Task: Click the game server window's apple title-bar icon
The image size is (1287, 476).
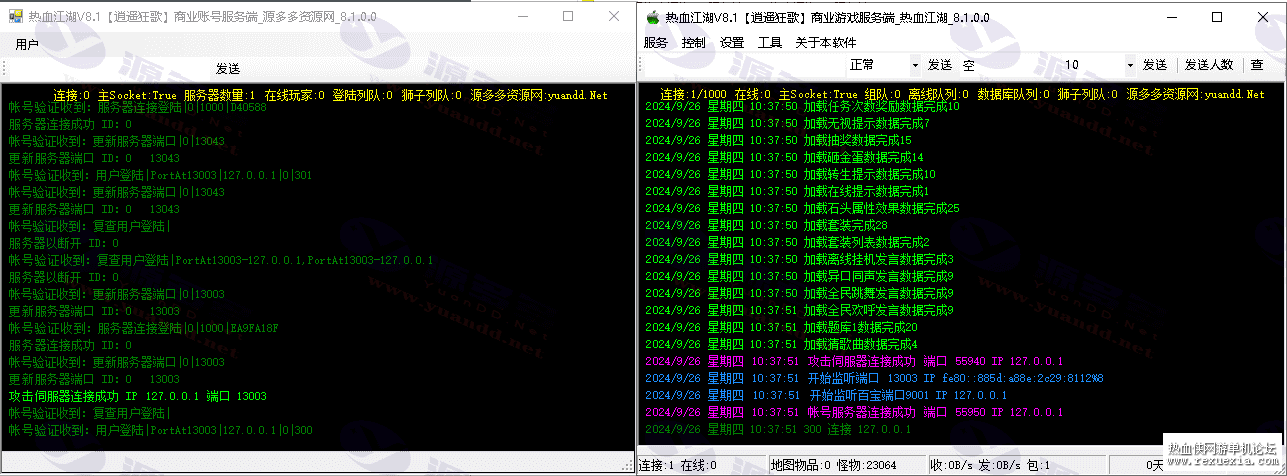Action: click(653, 16)
